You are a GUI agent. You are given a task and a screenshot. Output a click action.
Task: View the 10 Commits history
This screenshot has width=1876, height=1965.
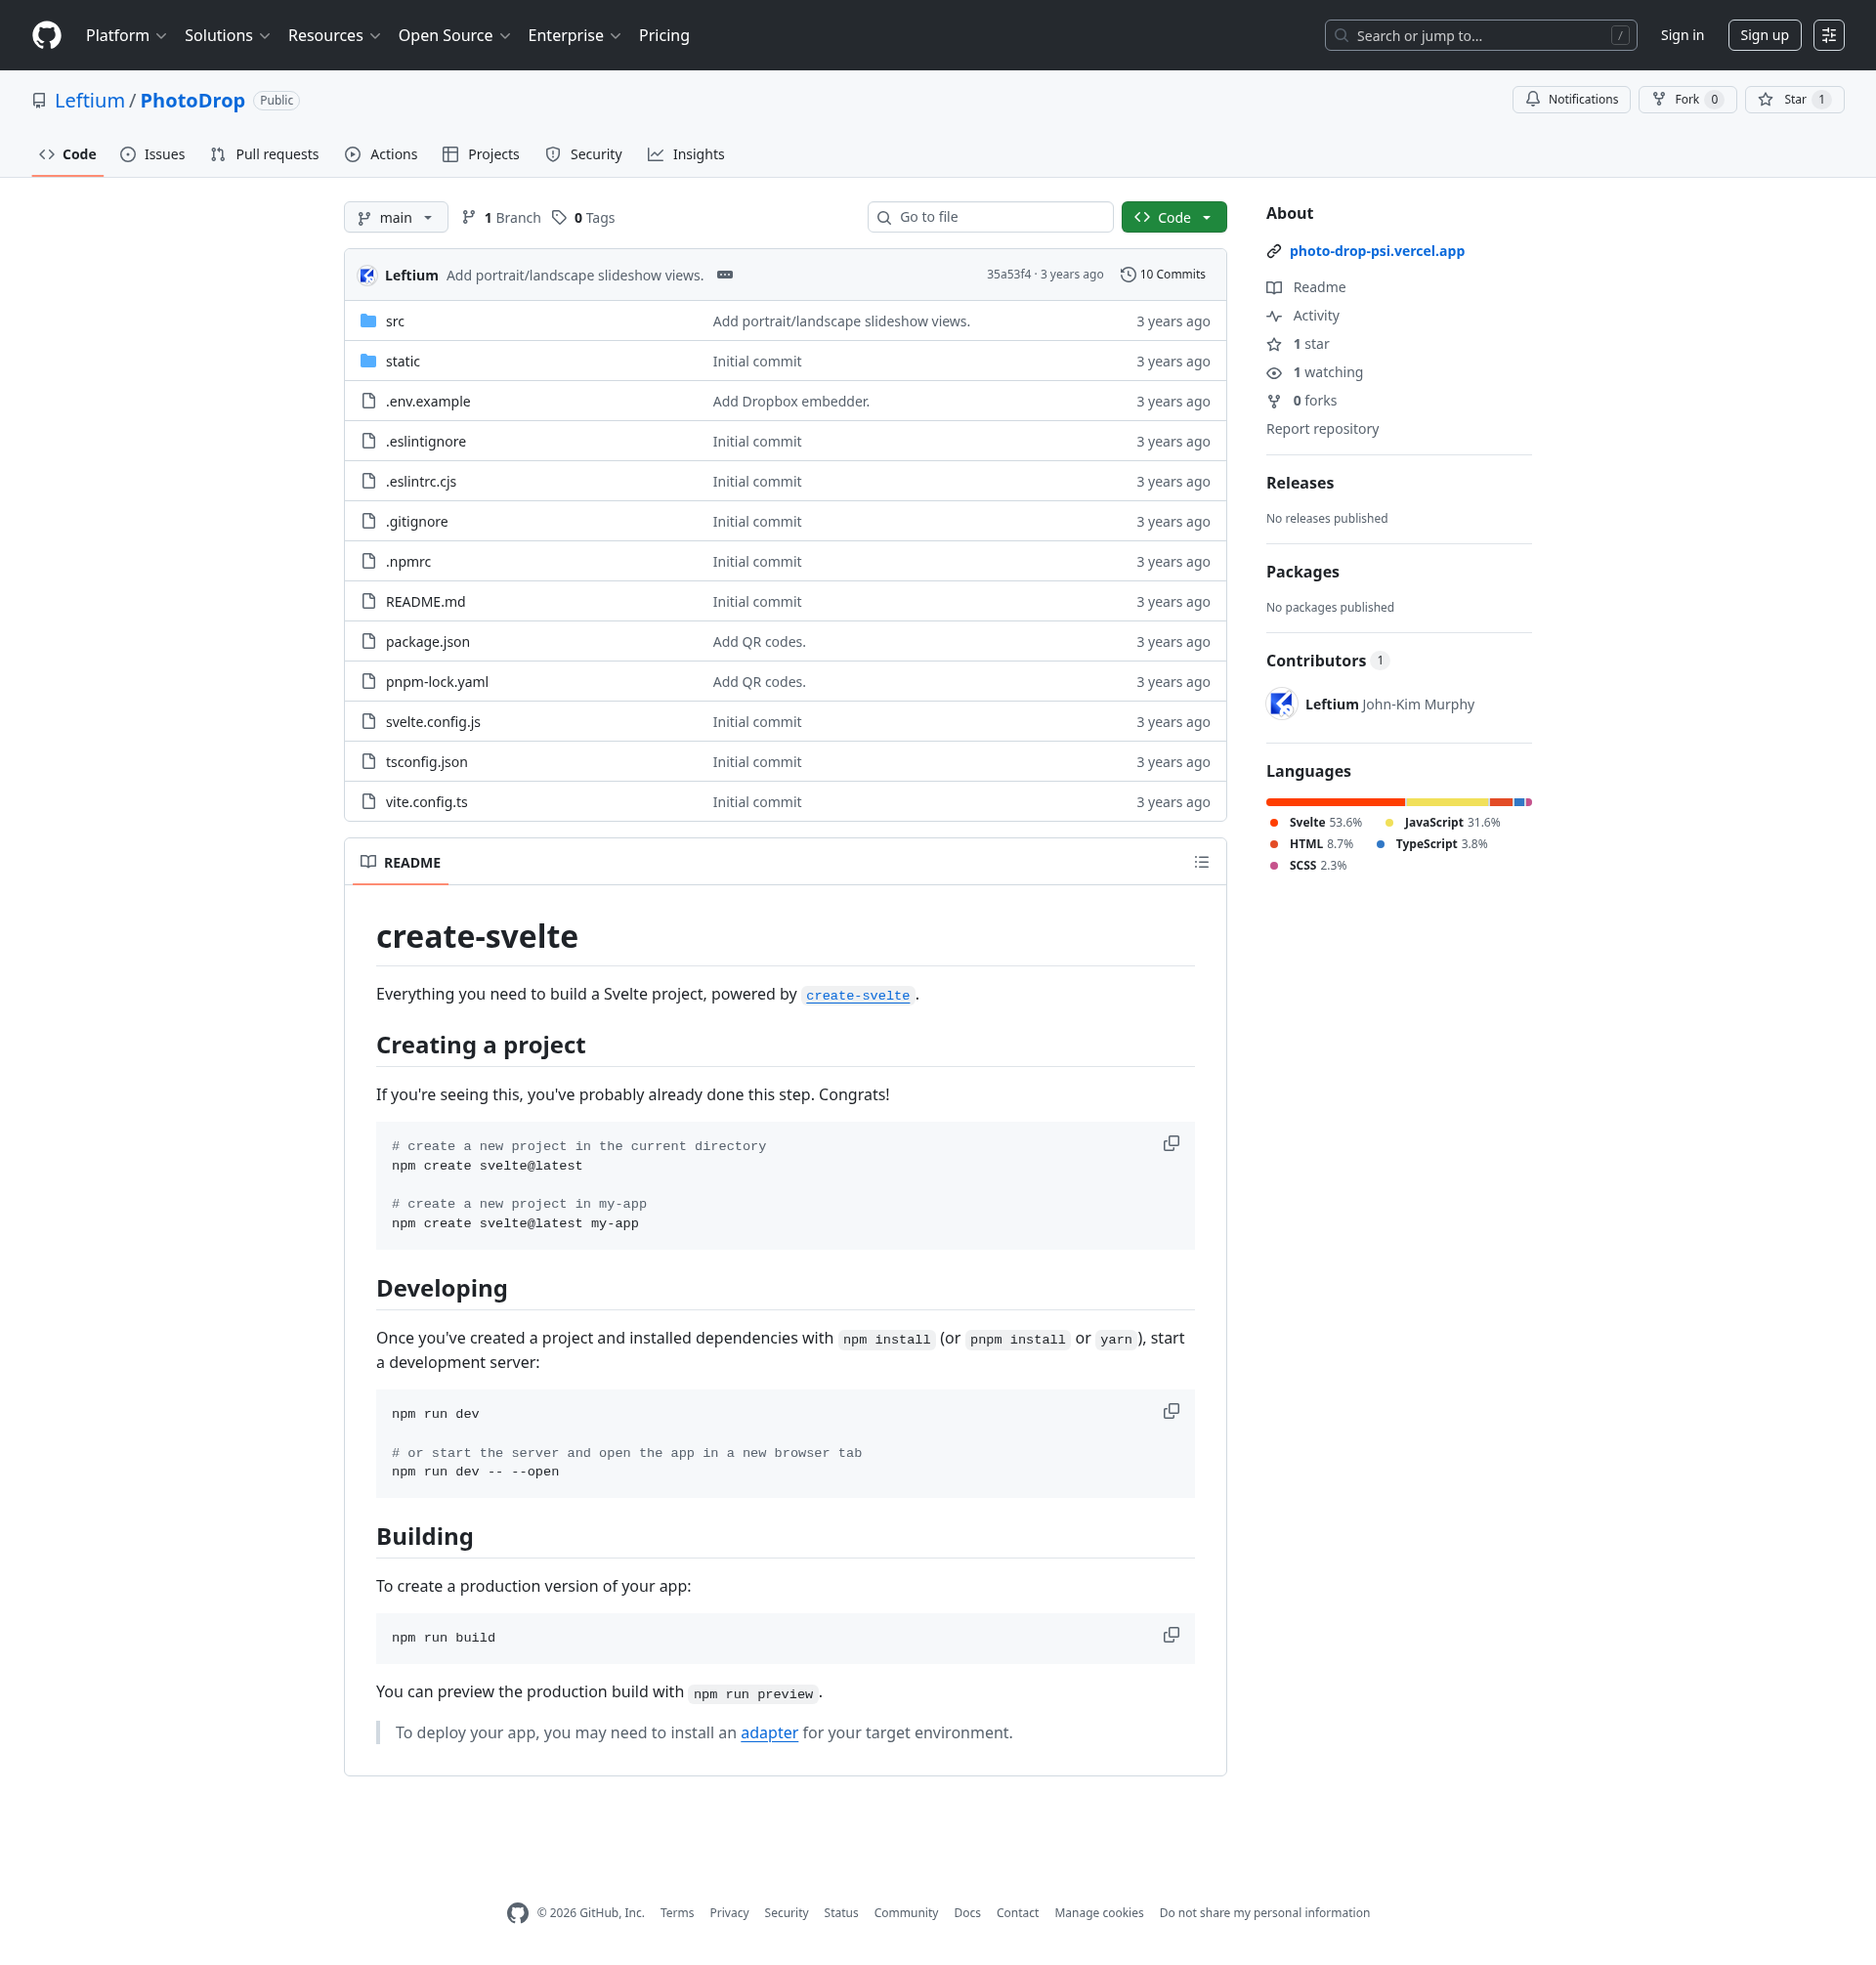(x=1163, y=274)
